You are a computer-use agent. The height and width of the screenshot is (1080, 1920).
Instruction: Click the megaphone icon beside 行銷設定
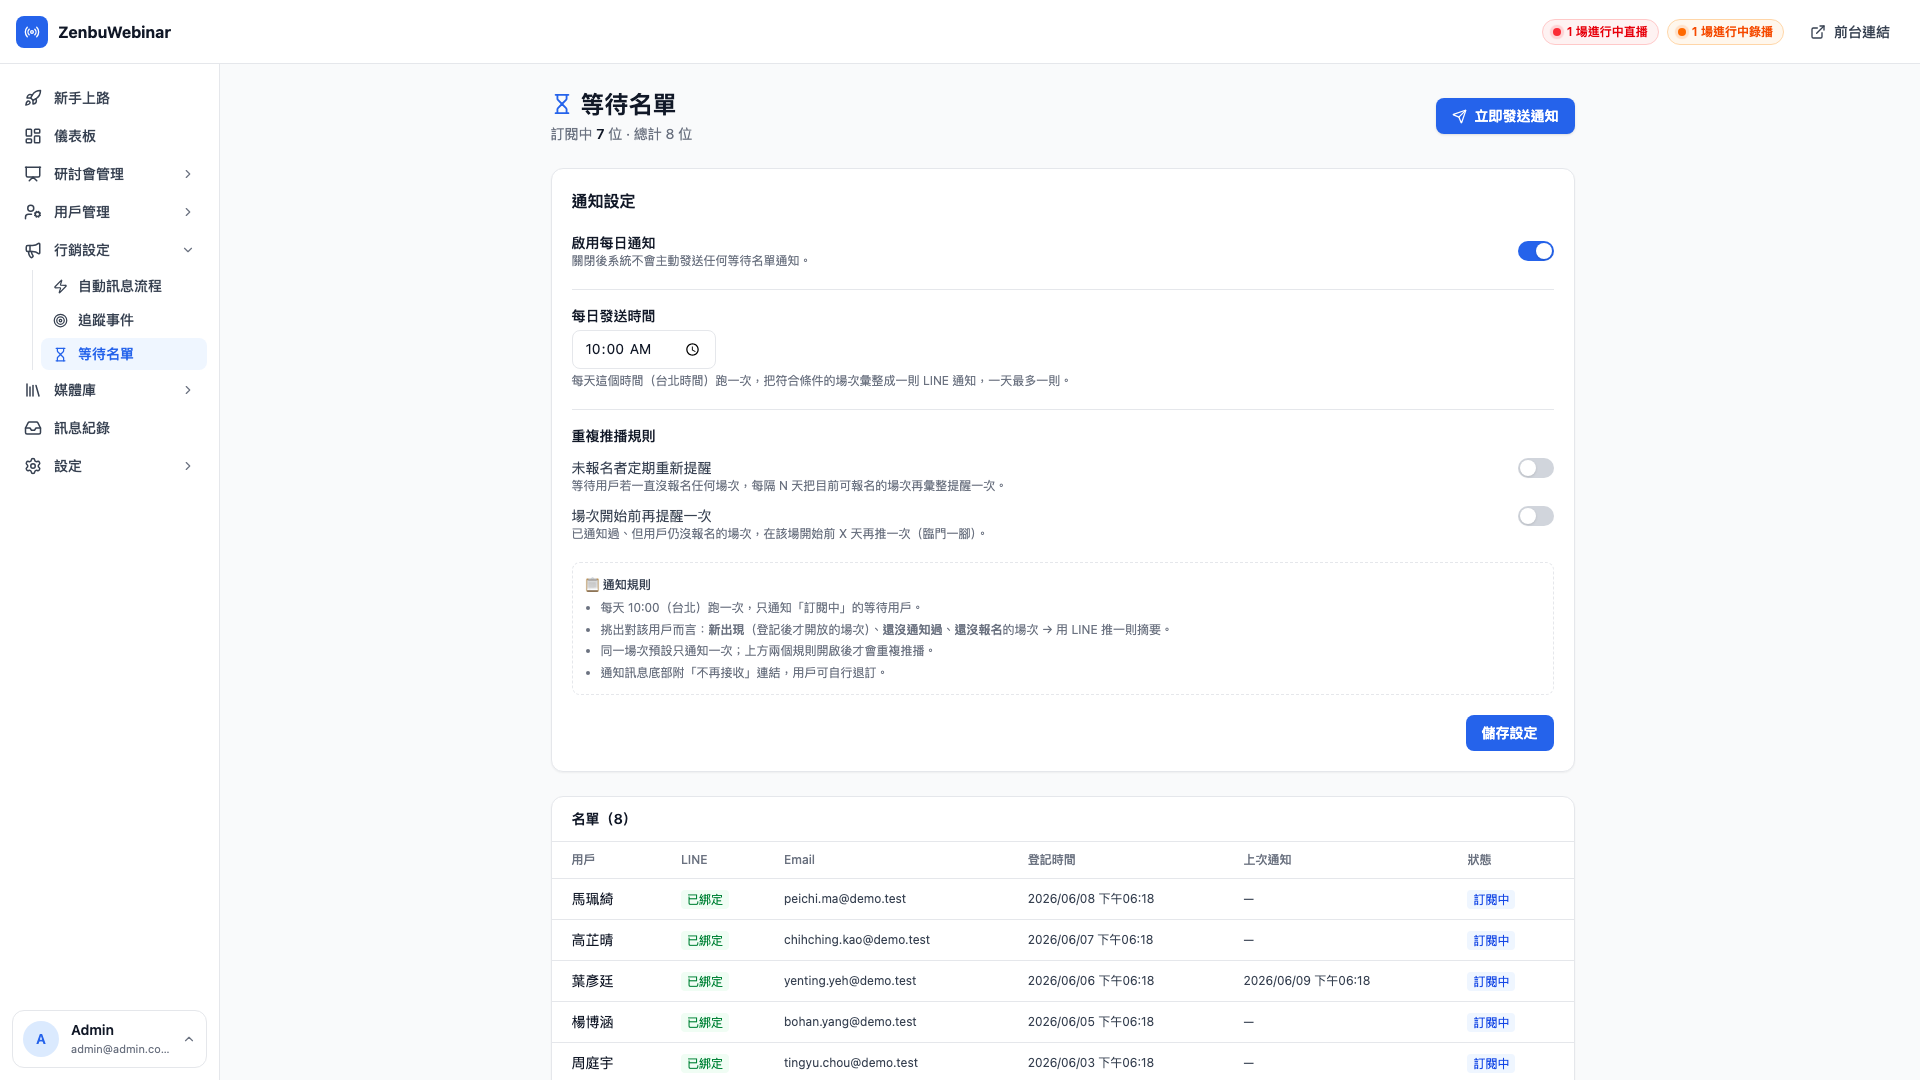pos(33,250)
